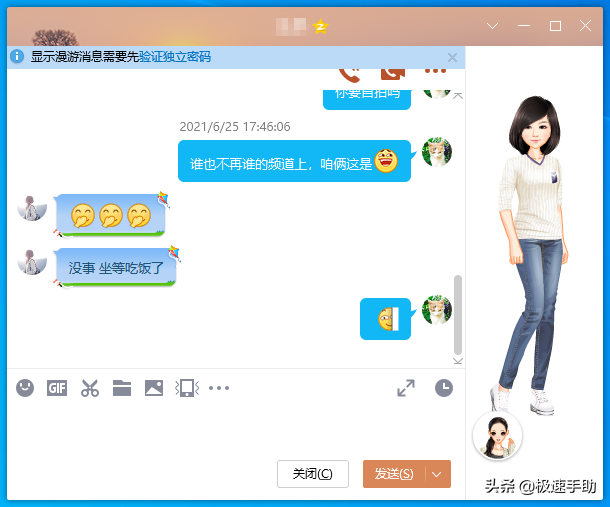The image size is (610, 507).
Task: Maximize the chat window
Action: [x=555, y=26]
